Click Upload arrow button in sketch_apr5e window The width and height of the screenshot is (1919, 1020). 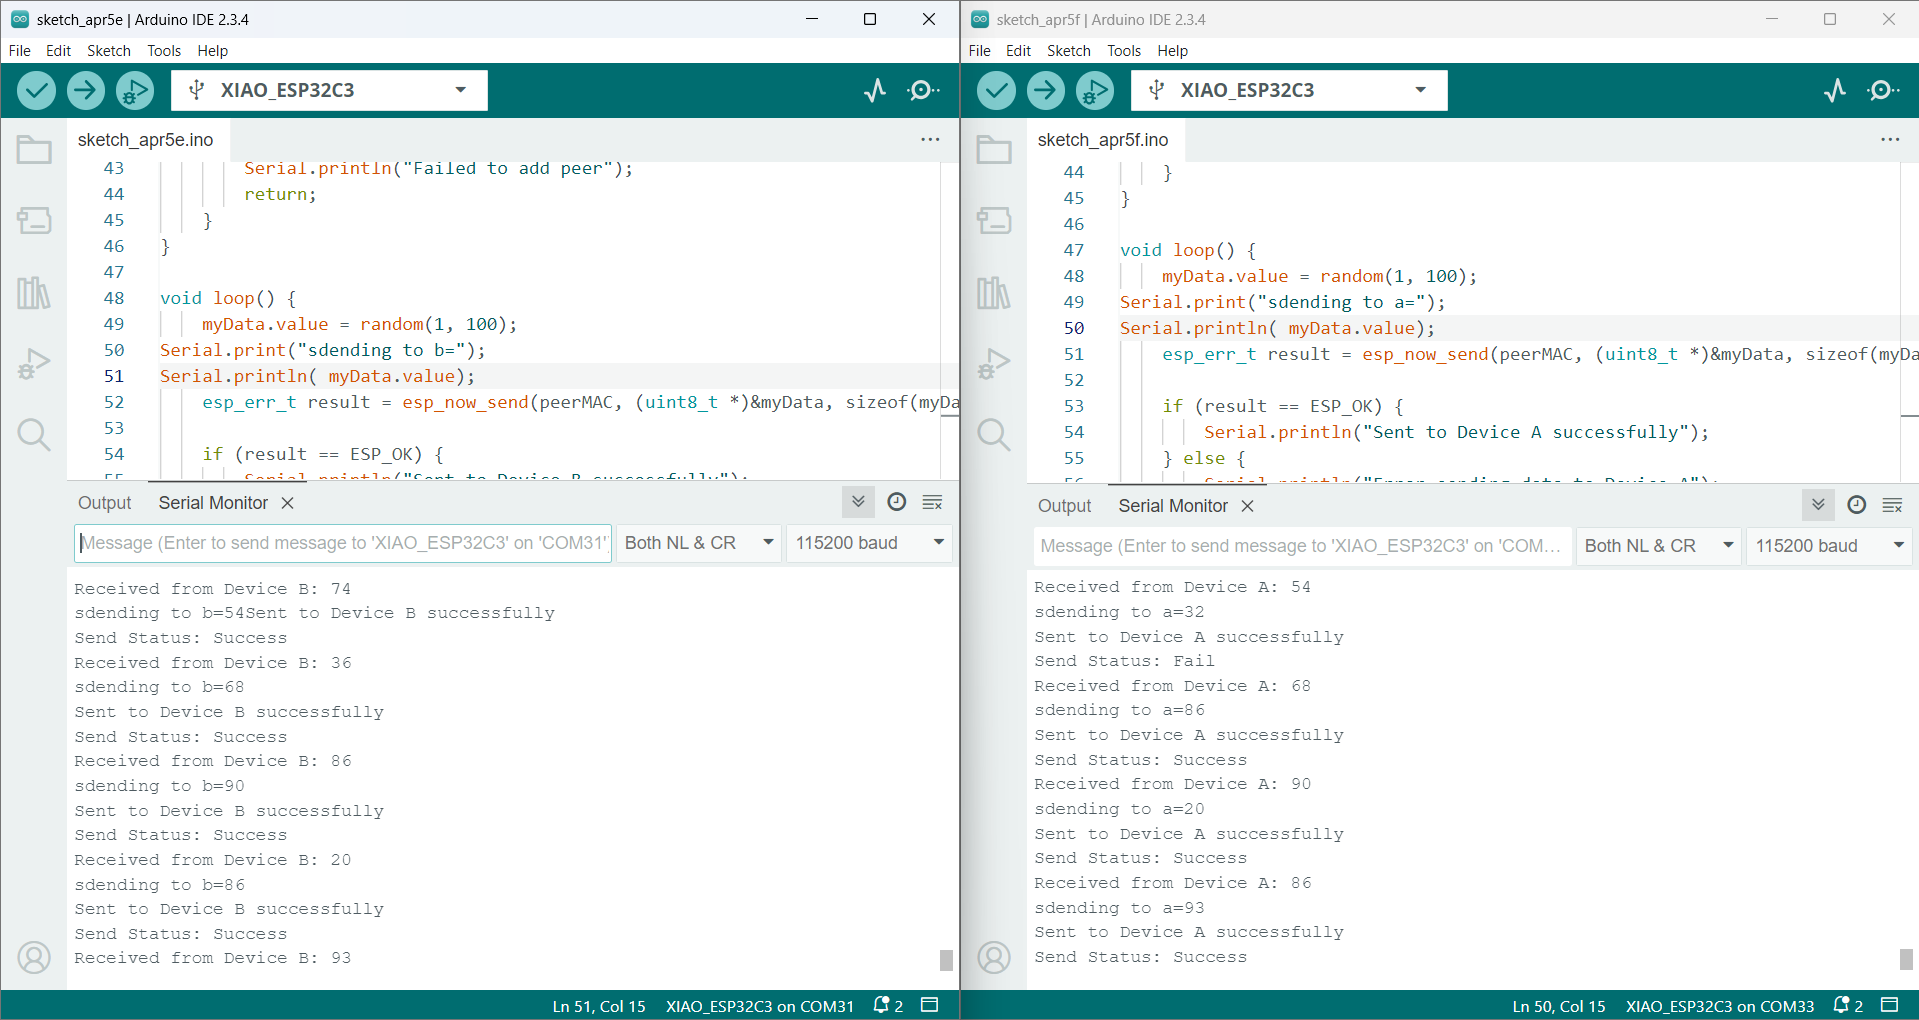click(x=85, y=91)
